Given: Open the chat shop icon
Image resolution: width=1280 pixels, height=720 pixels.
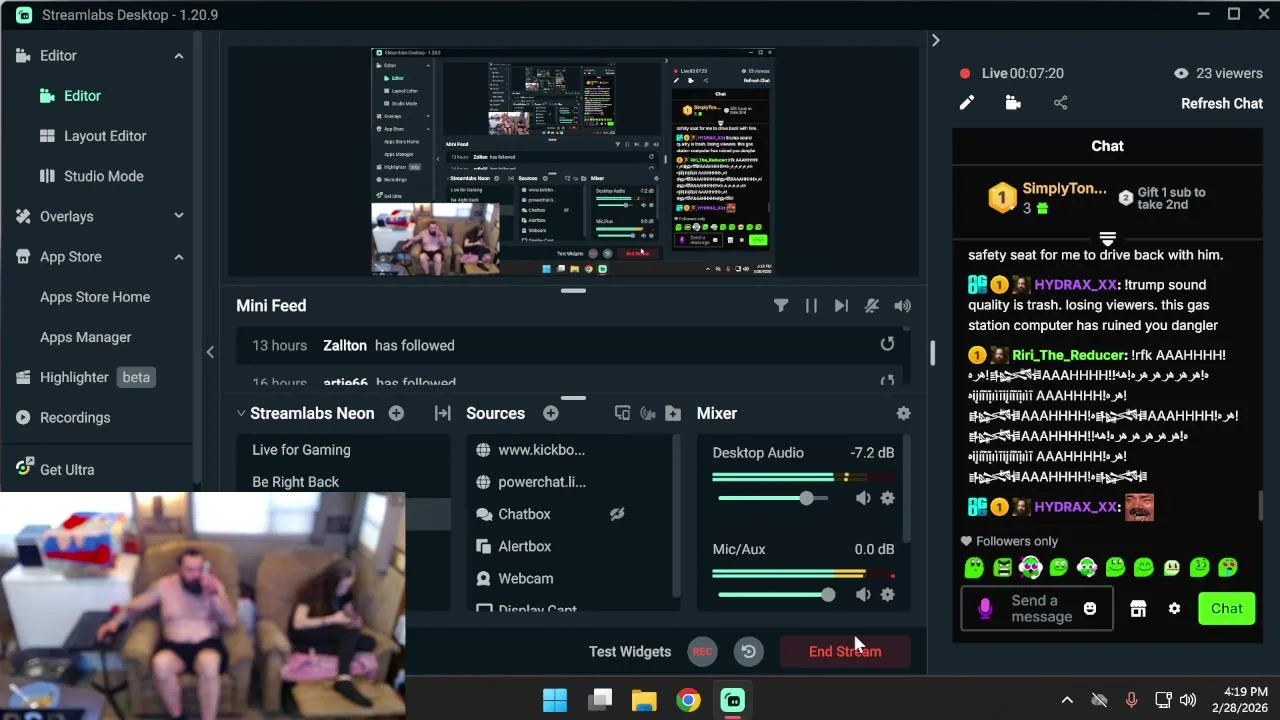Looking at the screenshot, I should 1138,608.
